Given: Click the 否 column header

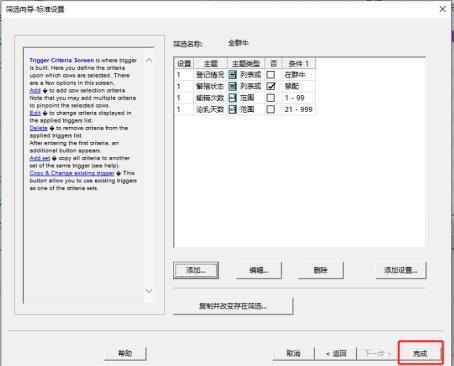Looking at the screenshot, I should coord(273,63).
